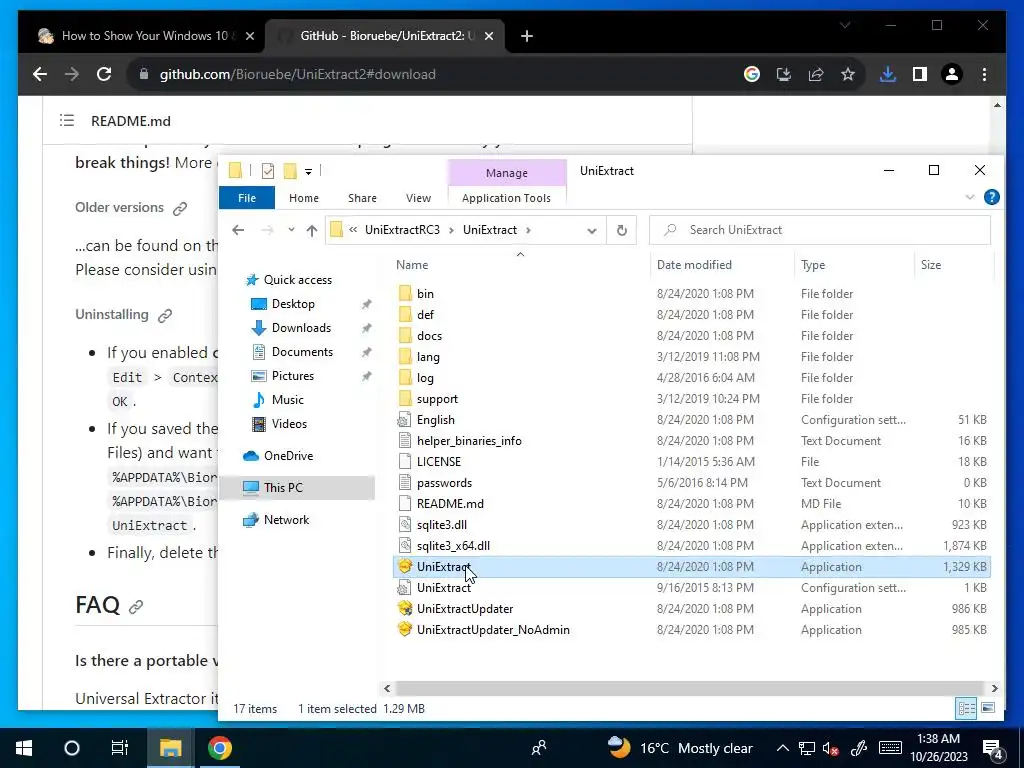This screenshot has height=768, width=1024.
Task: Select the passwords text document
Action: click(x=444, y=483)
